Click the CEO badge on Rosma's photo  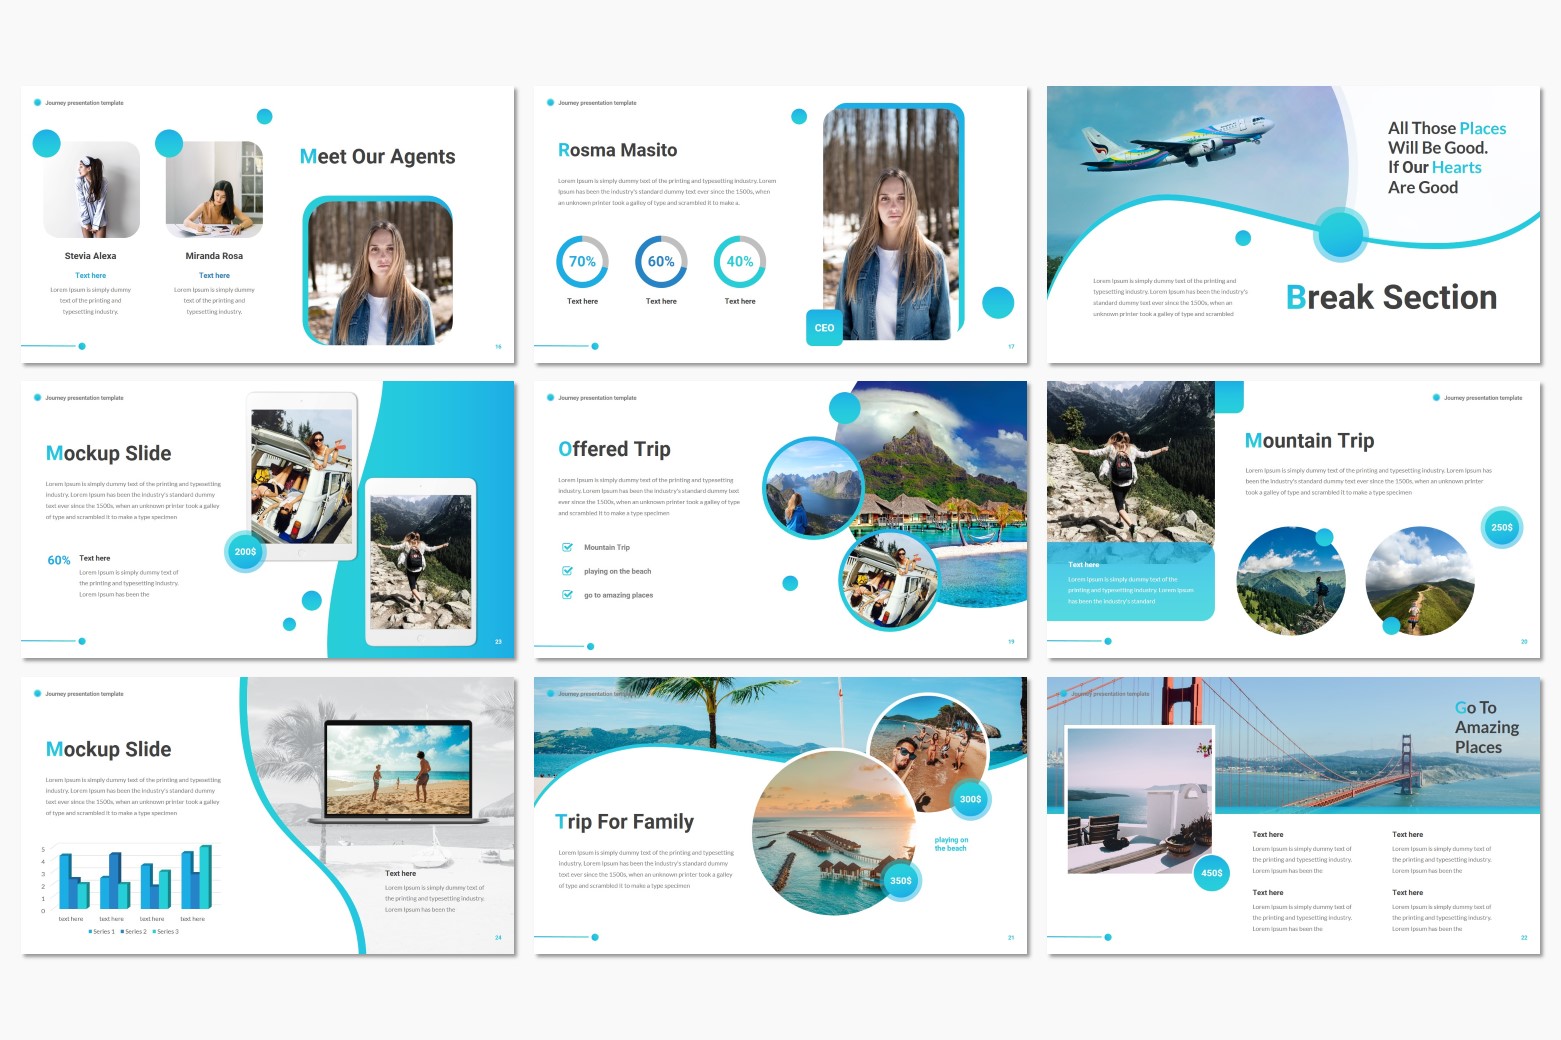tap(824, 328)
